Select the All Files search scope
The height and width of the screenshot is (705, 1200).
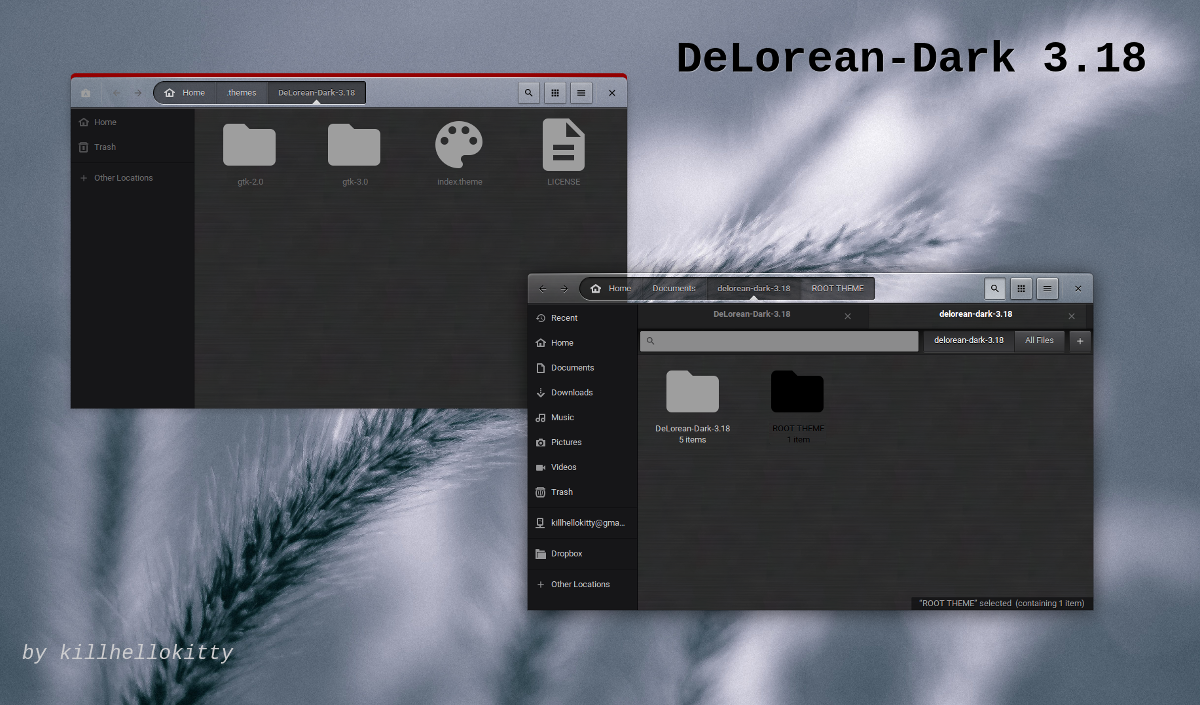point(1039,341)
